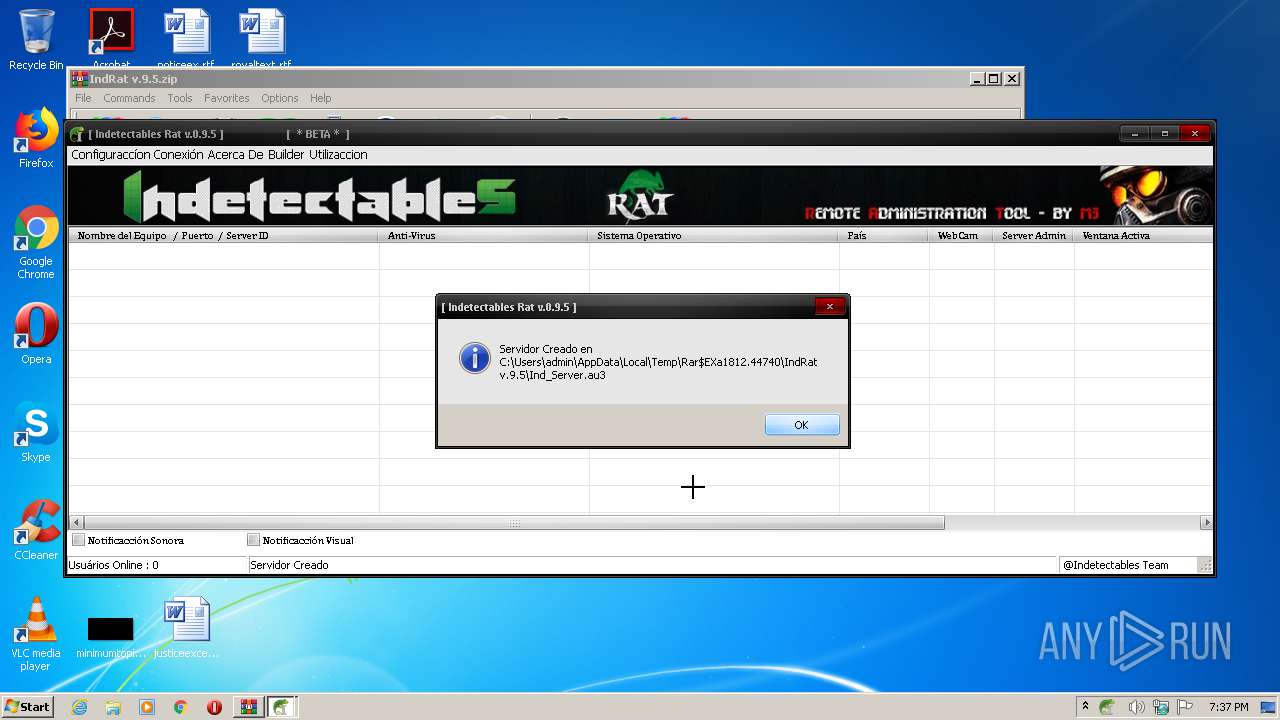Click the chameleon icon in the Rat title bar

(77, 134)
